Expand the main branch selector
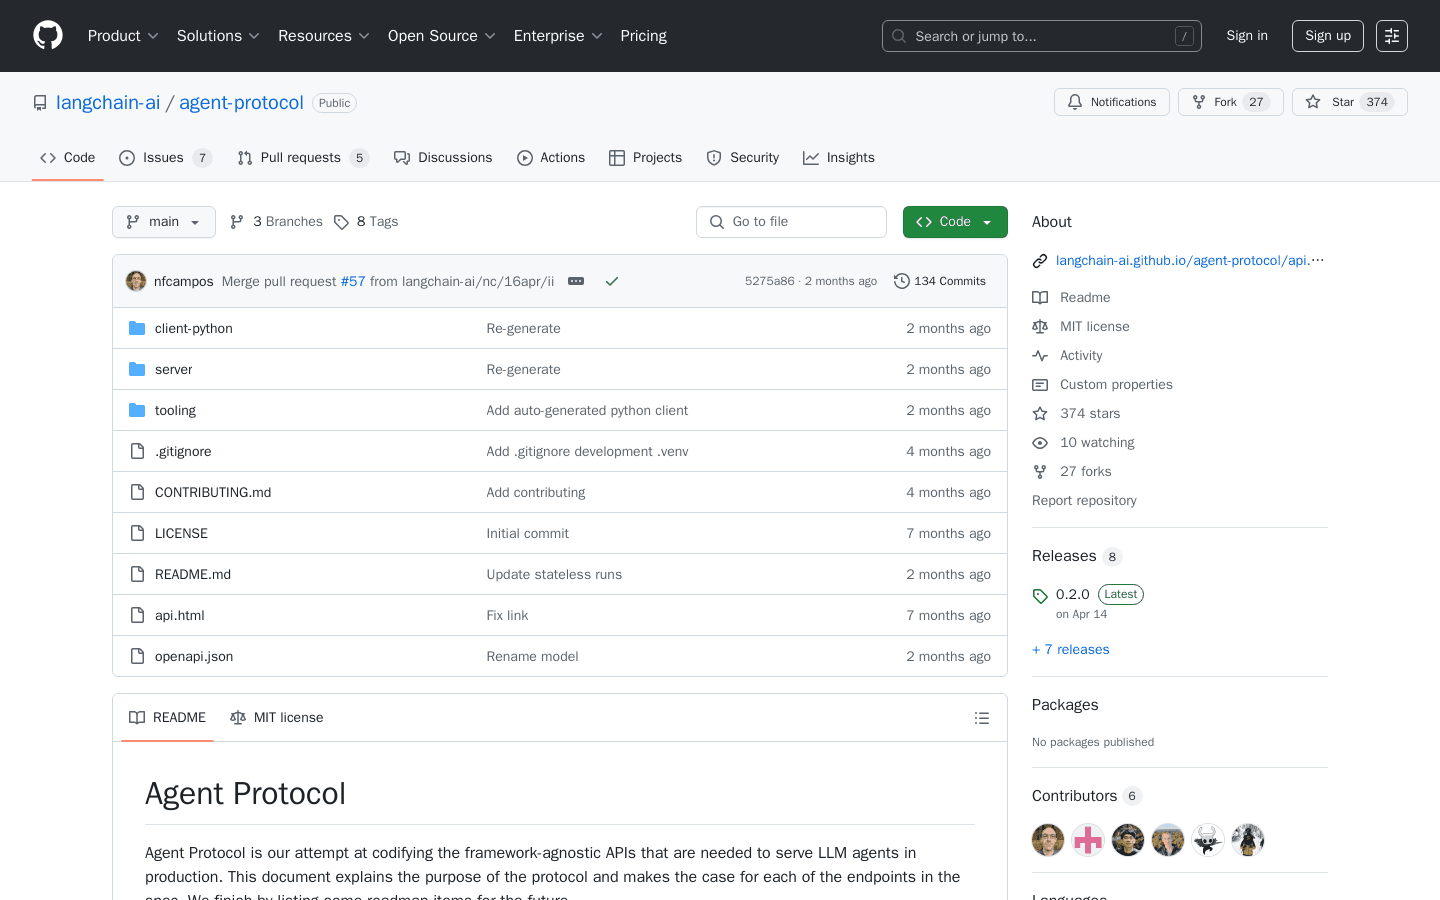1440x900 pixels. click(163, 221)
